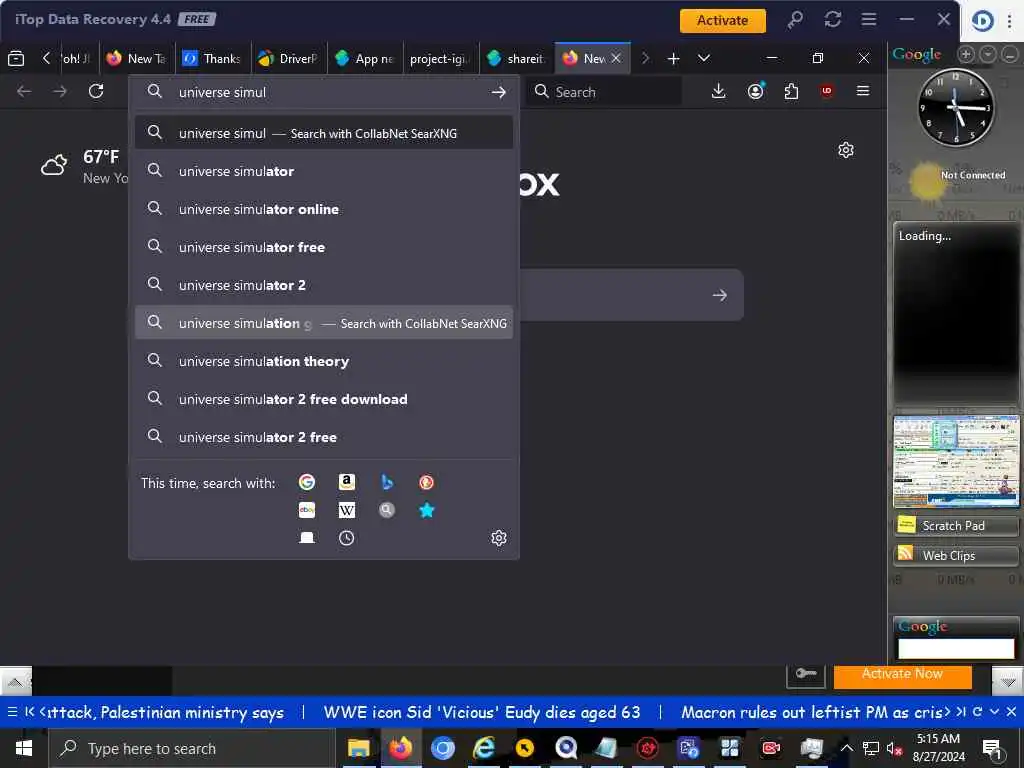Switch to the DriverP tab

coord(289,59)
